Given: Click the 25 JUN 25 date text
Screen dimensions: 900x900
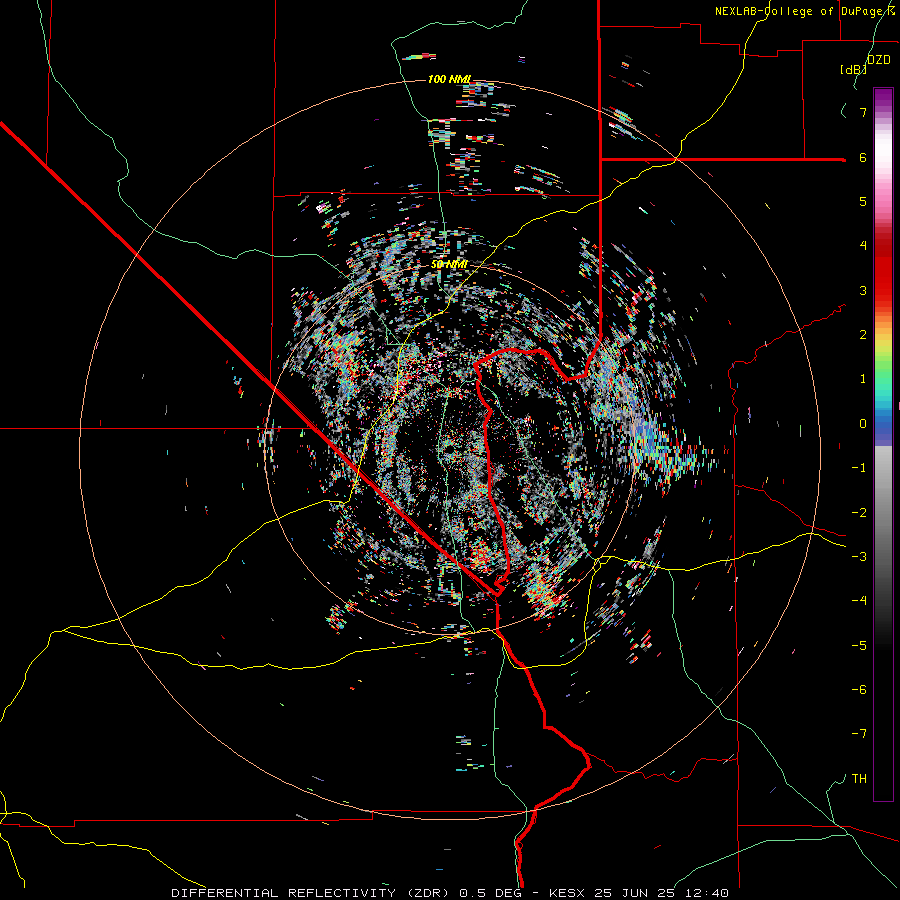Looking at the screenshot, I should click(x=634, y=893).
